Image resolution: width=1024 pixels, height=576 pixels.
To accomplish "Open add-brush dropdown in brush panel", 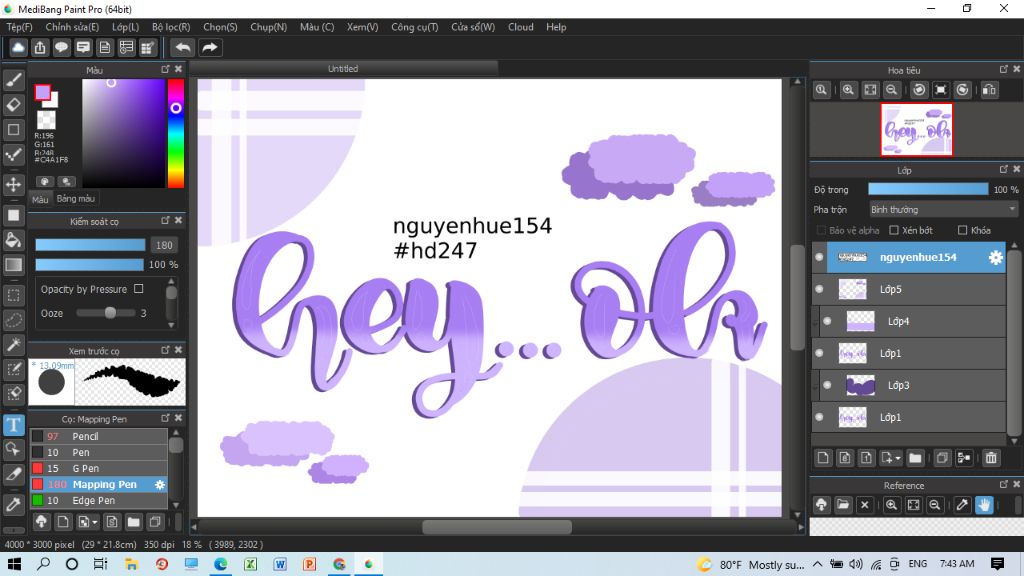I will pos(95,522).
